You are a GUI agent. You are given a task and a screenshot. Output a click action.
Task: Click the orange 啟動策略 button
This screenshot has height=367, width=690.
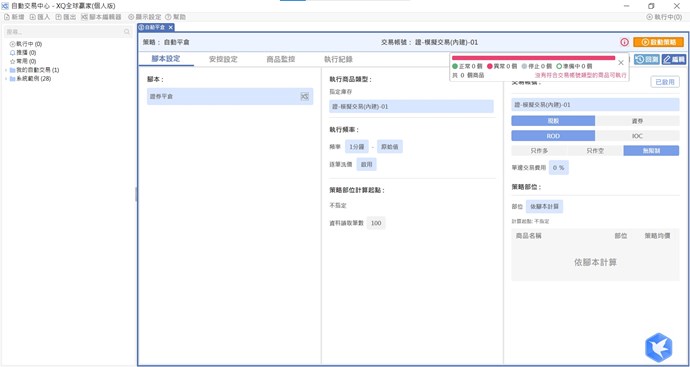point(658,42)
